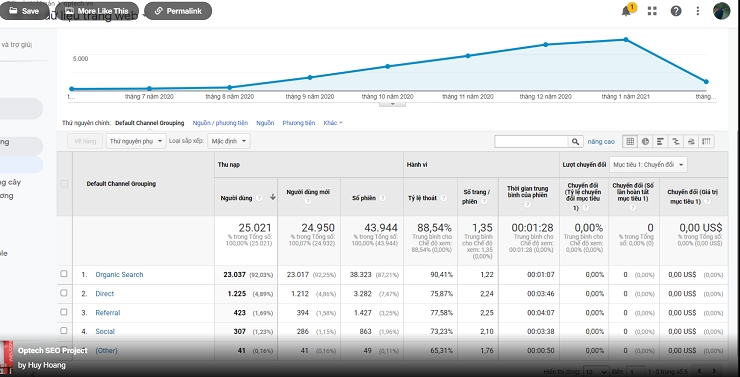The width and height of the screenshot is (740, 377).
Task: Click the Optech SEO Project thumbnail
Action: coord(7,357)
